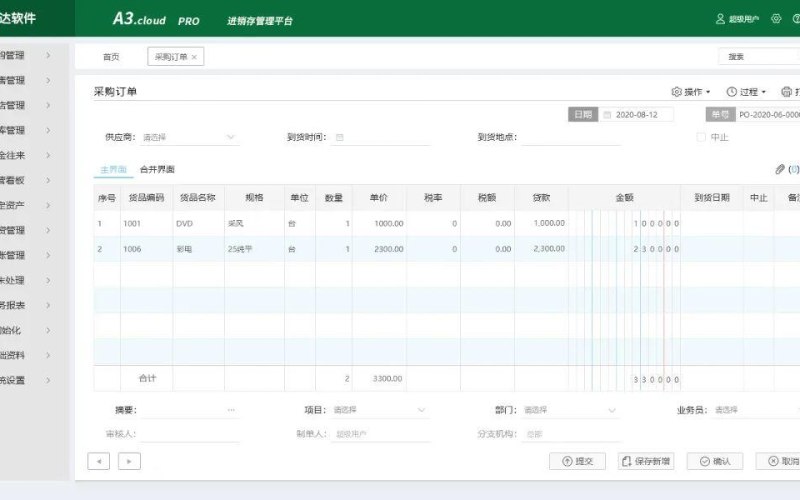Click the 货款 cell 1,000.00

pyautogui.click(x=541, y=223)
